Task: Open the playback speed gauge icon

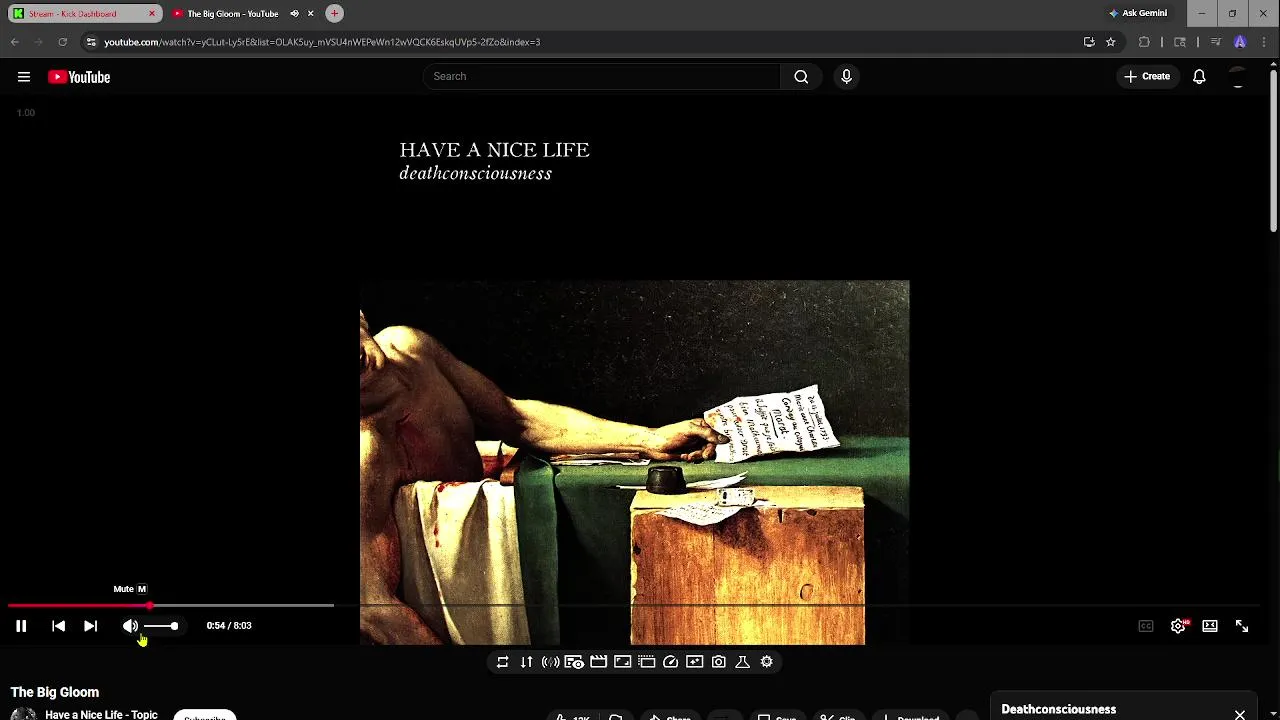Action: (x=670, y=662)
